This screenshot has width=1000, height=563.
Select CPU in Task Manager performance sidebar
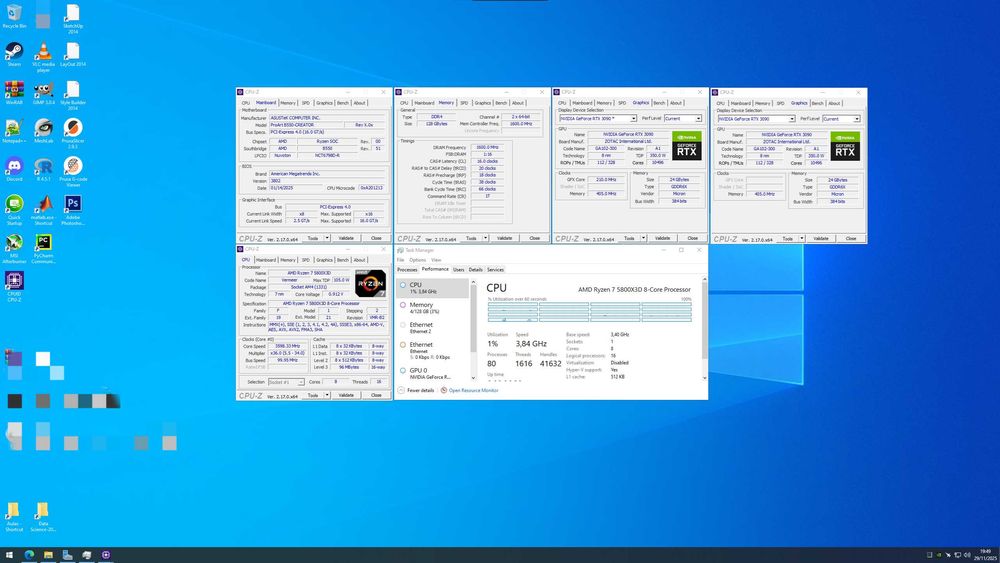(x=433, y=288)
